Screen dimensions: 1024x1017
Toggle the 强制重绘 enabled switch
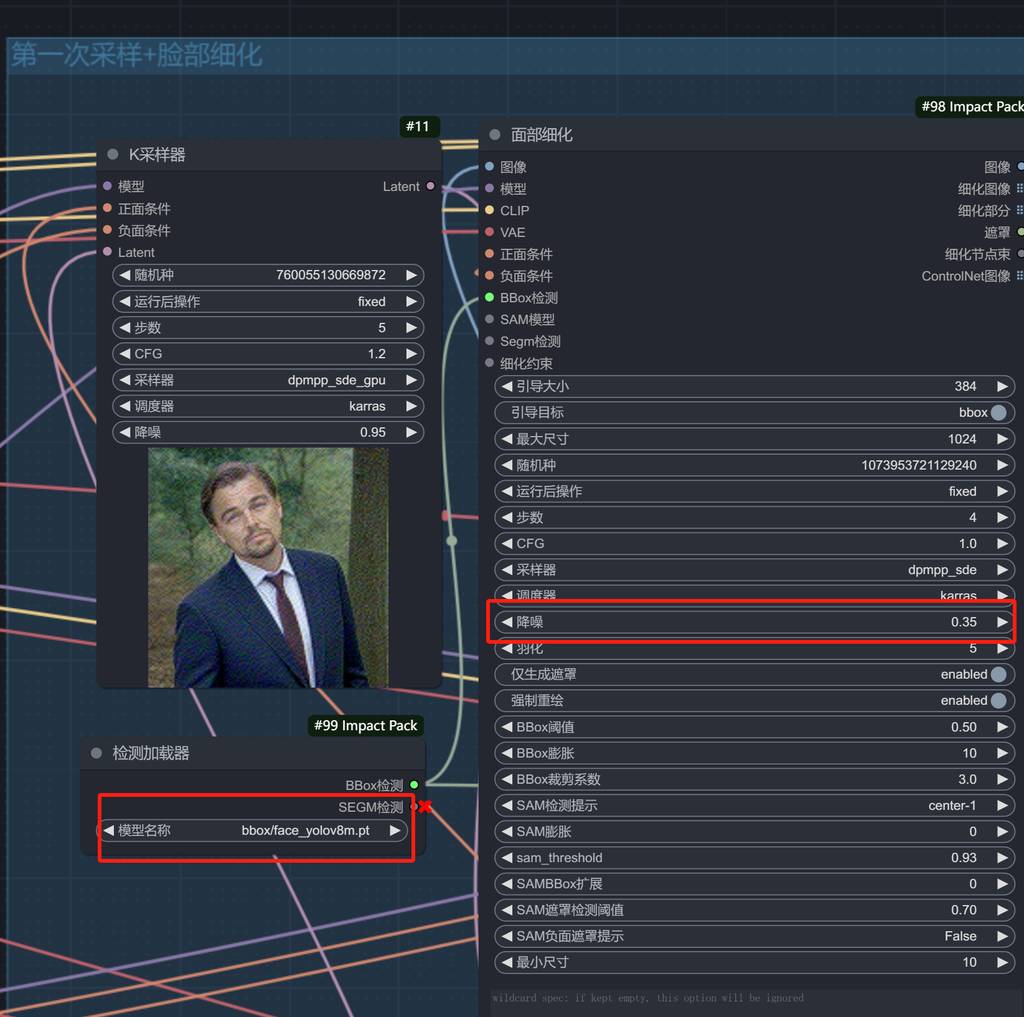(x=998, y=701)
